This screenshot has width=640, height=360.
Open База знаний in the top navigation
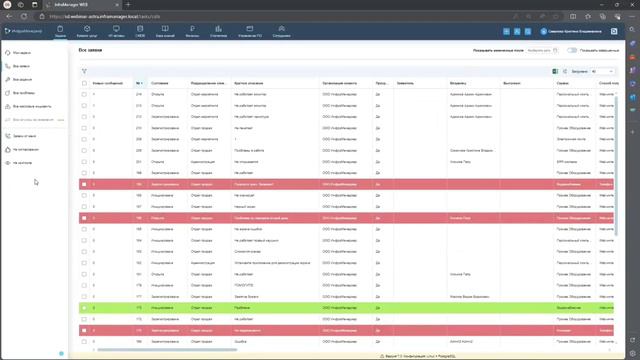165,31
